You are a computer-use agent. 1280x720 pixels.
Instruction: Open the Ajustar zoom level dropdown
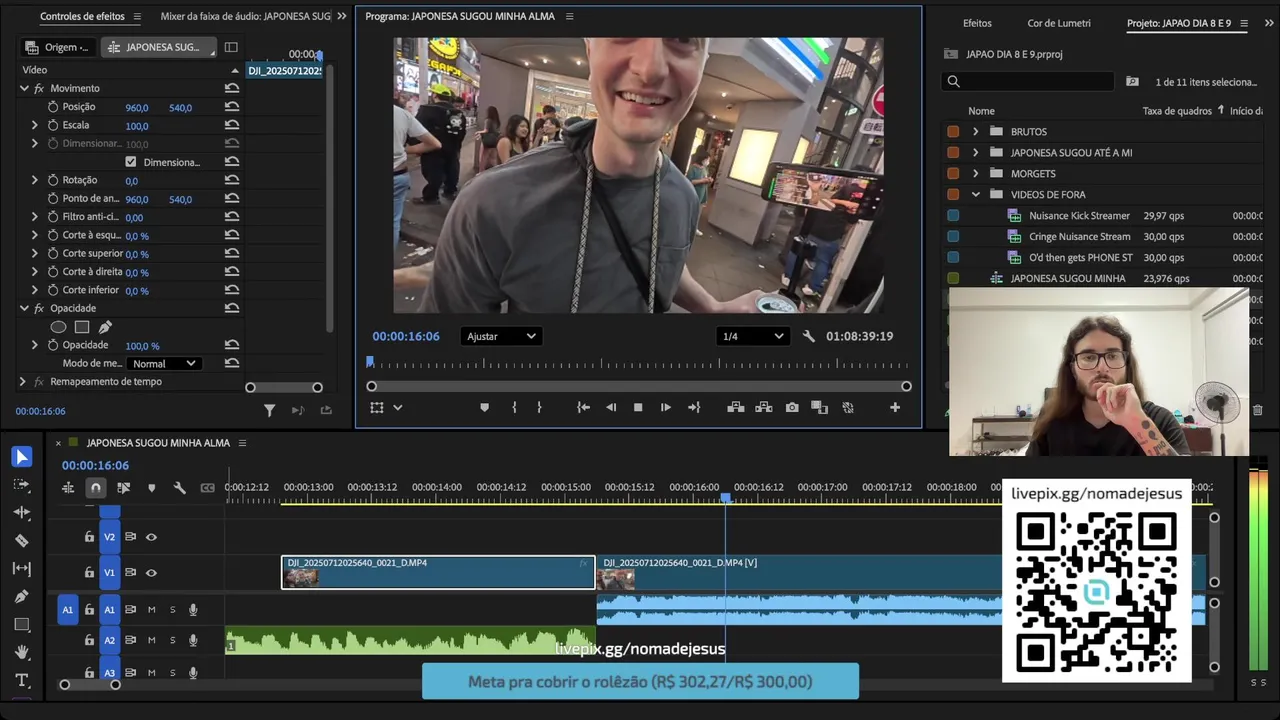(x=500, y=337)
